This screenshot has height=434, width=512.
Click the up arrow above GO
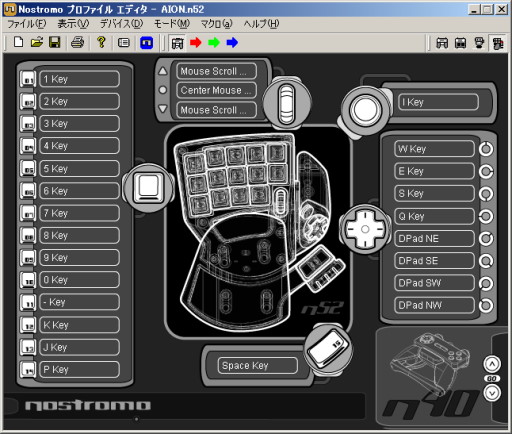pyautogui.click(x=492, y=364)
